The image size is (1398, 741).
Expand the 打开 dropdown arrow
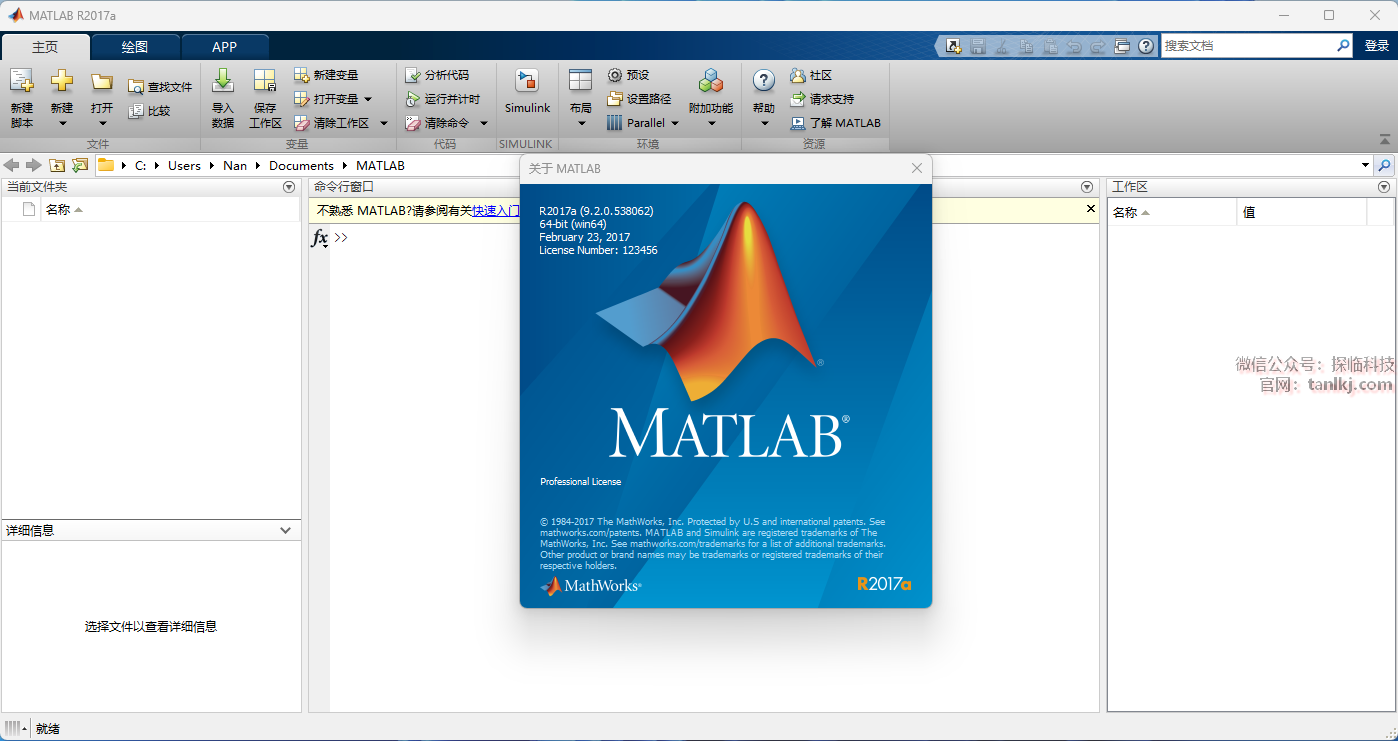tap(102, 124)
